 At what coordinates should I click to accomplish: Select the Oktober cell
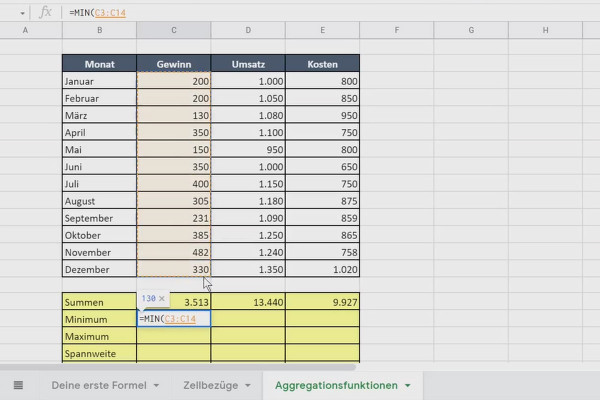[x=99, y=235]
